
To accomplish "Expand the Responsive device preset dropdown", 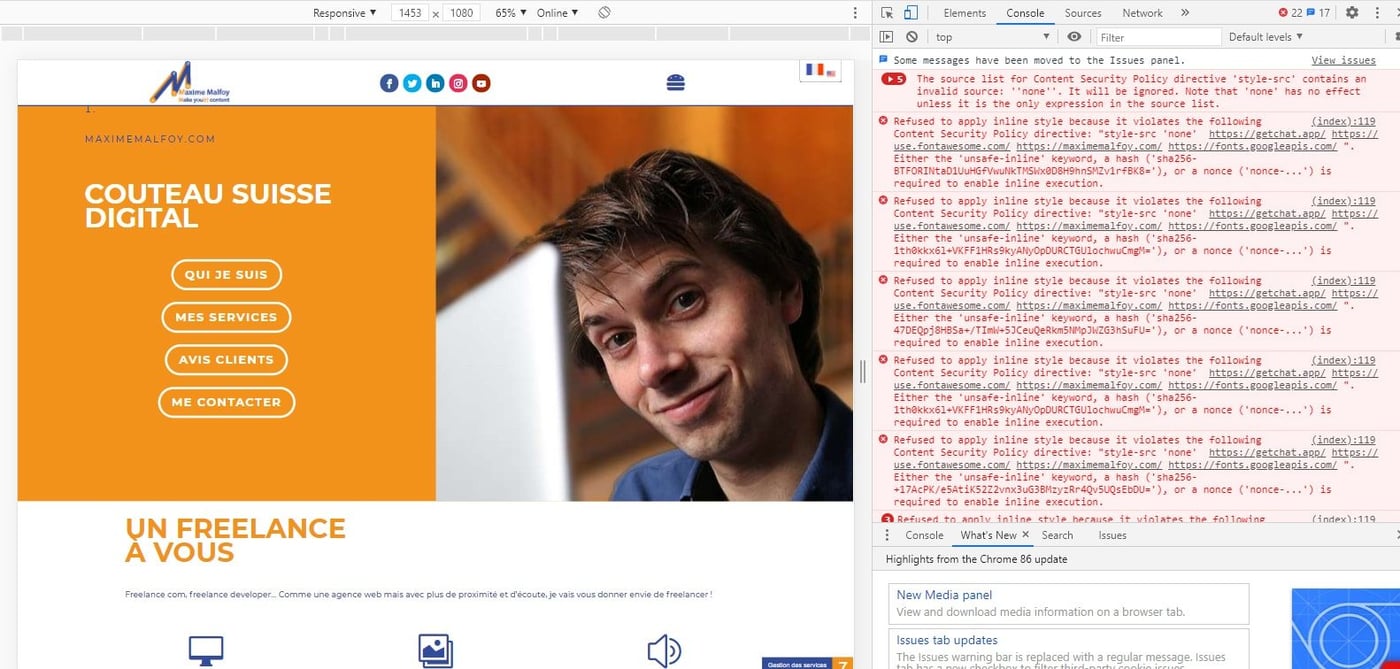I will click(x=343, y=12).
